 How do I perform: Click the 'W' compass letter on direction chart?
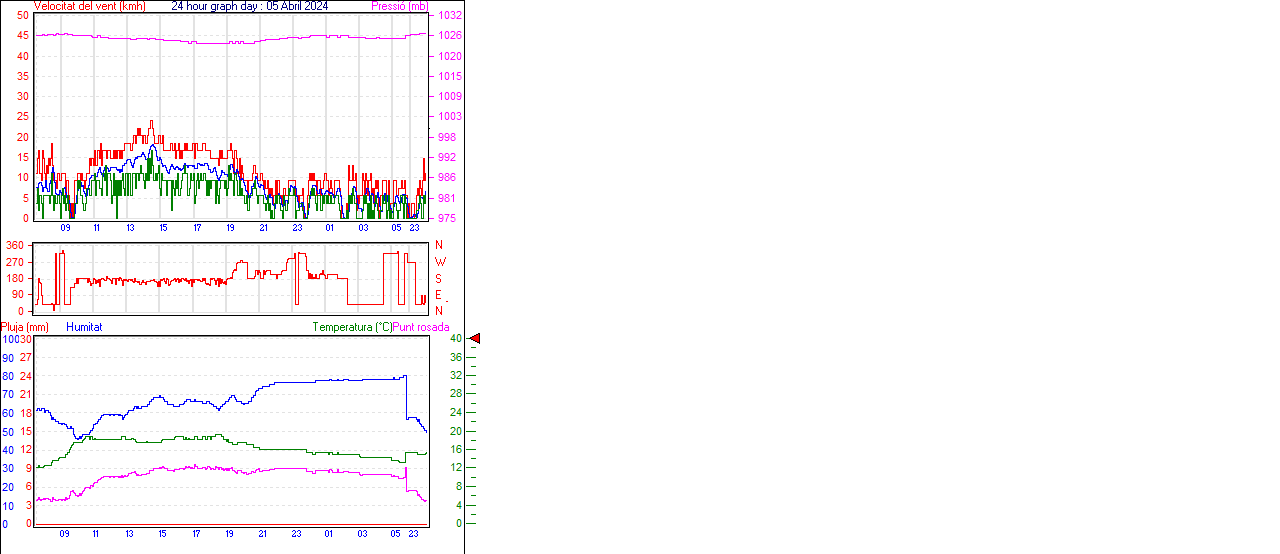click(x=439, y=262)
